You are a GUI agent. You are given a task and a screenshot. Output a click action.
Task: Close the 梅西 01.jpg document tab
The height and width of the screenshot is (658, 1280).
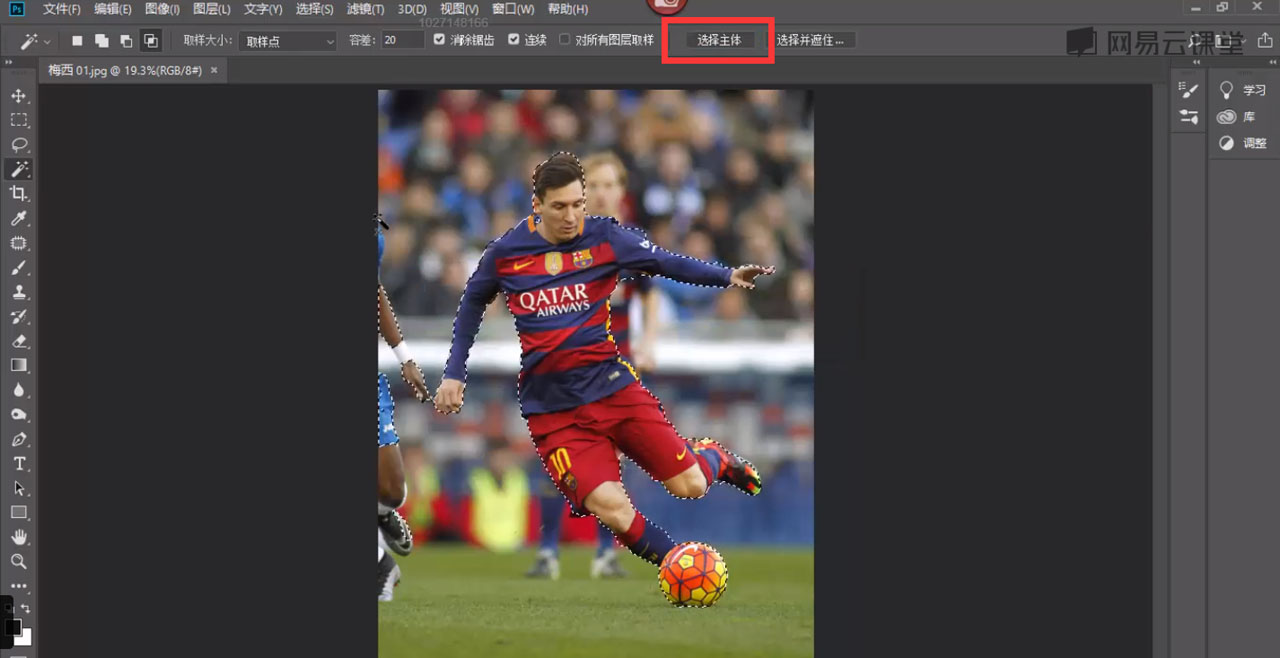click(214, 70)
